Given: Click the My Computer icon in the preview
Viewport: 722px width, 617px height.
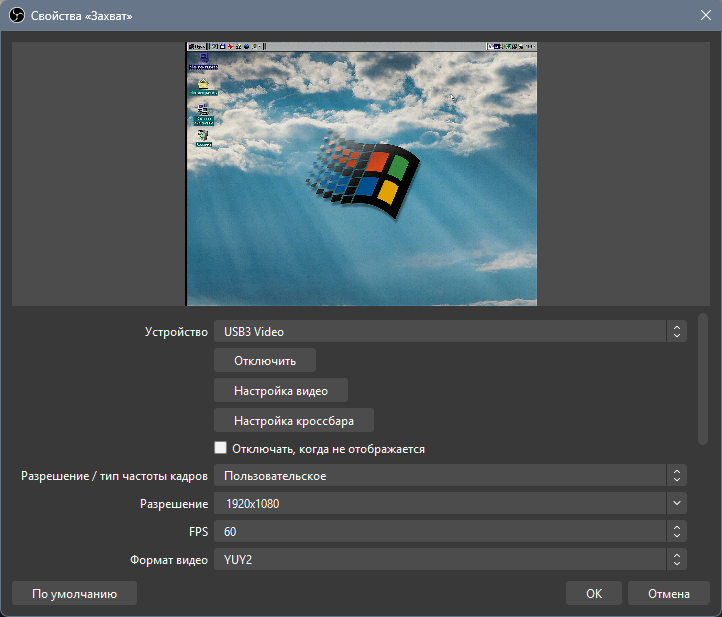Looking at the screenshot, I should click(x=203, y=60).
